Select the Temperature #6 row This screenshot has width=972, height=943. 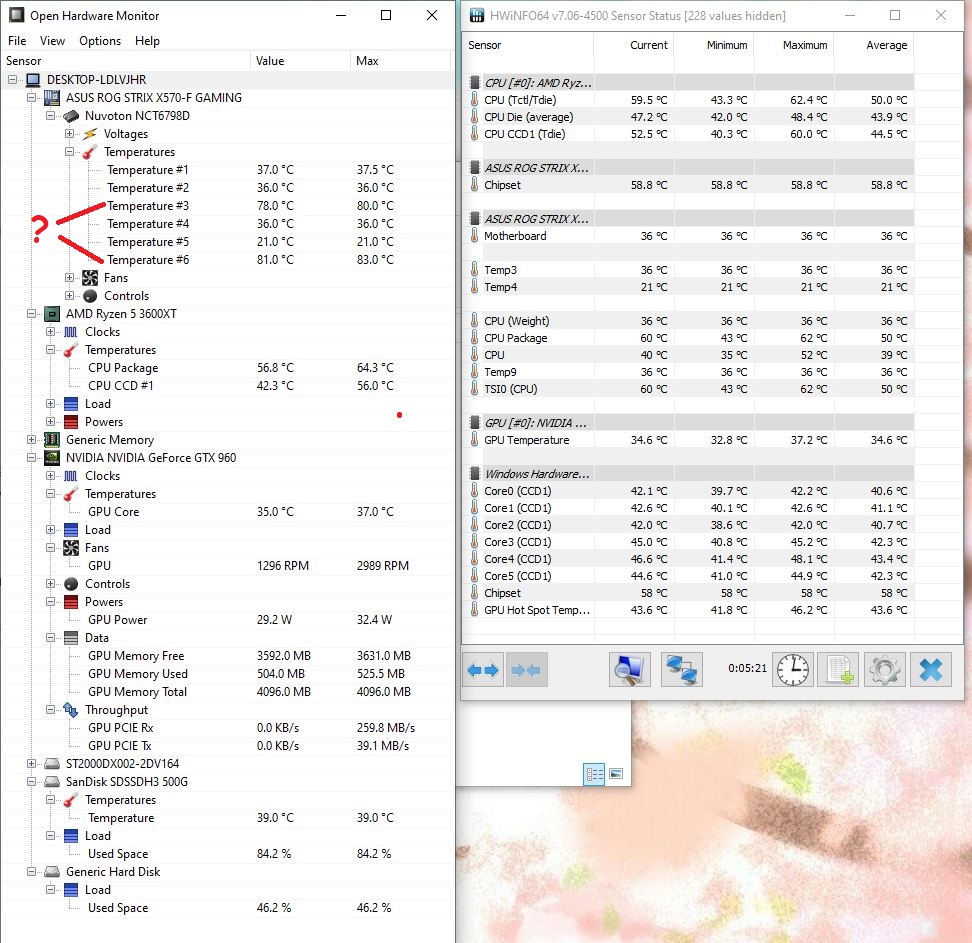coord(228,260)
